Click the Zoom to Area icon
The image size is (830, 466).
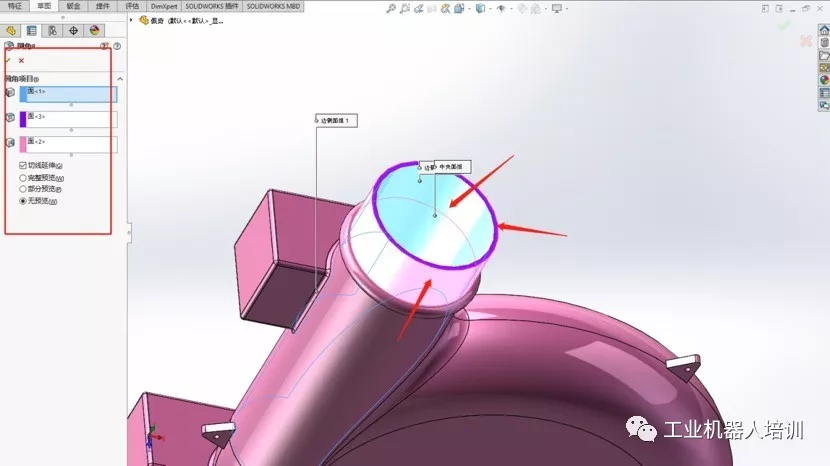tap(405, 8)
